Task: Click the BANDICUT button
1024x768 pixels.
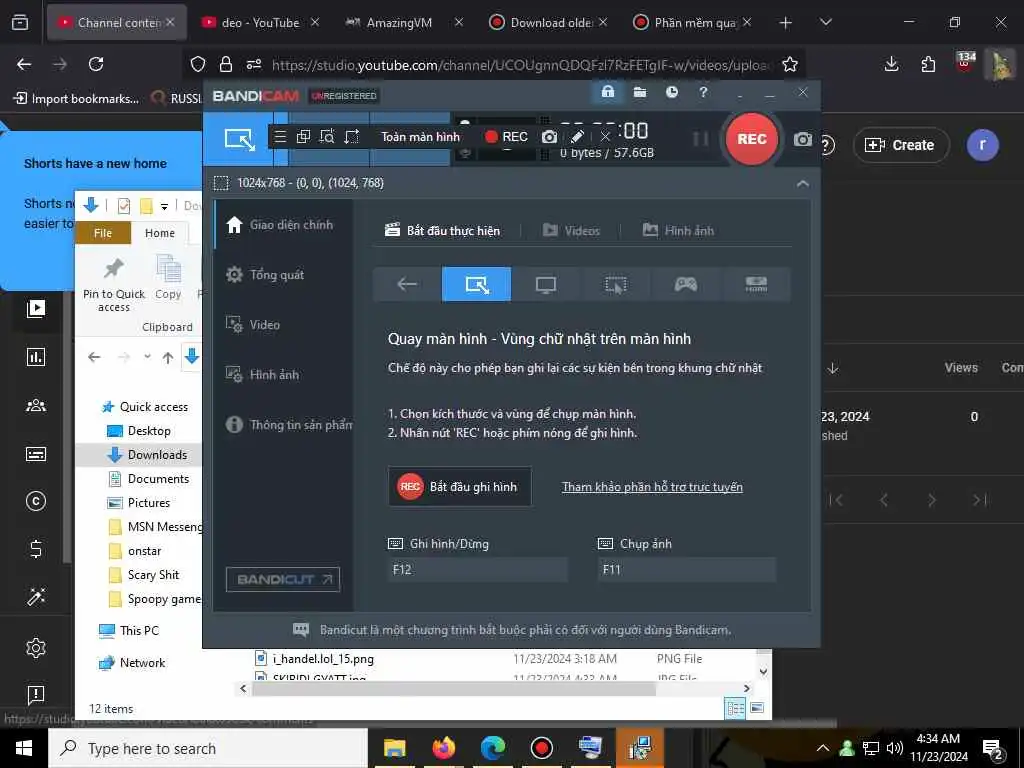Action: coord(283,579)
